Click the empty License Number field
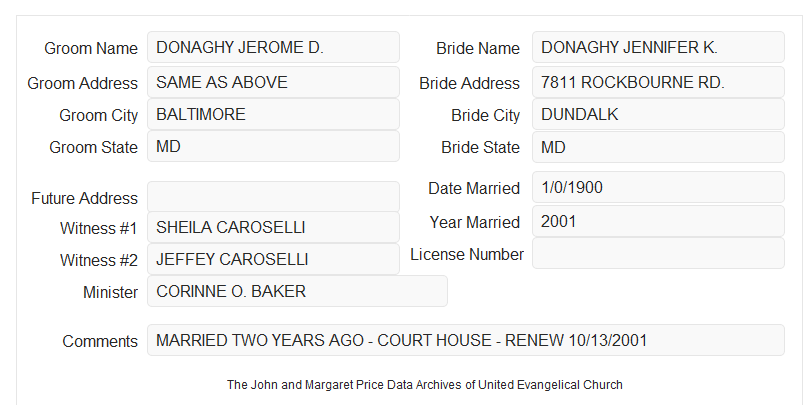Screen dimensions: 805x405 coord(658,253)
